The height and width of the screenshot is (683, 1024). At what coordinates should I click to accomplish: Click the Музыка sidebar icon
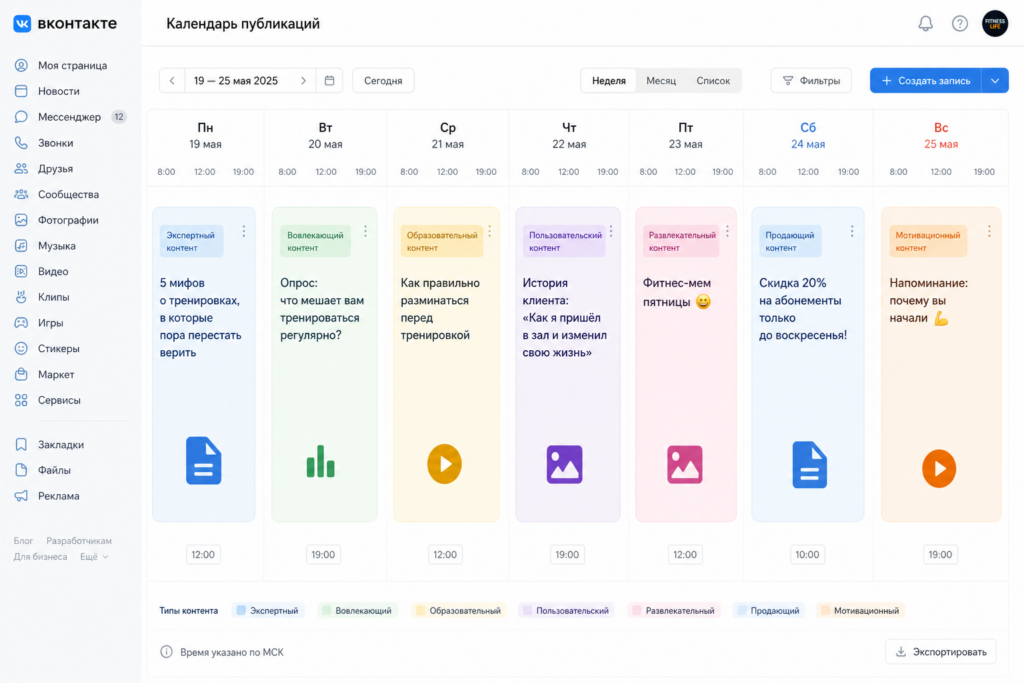22,246
